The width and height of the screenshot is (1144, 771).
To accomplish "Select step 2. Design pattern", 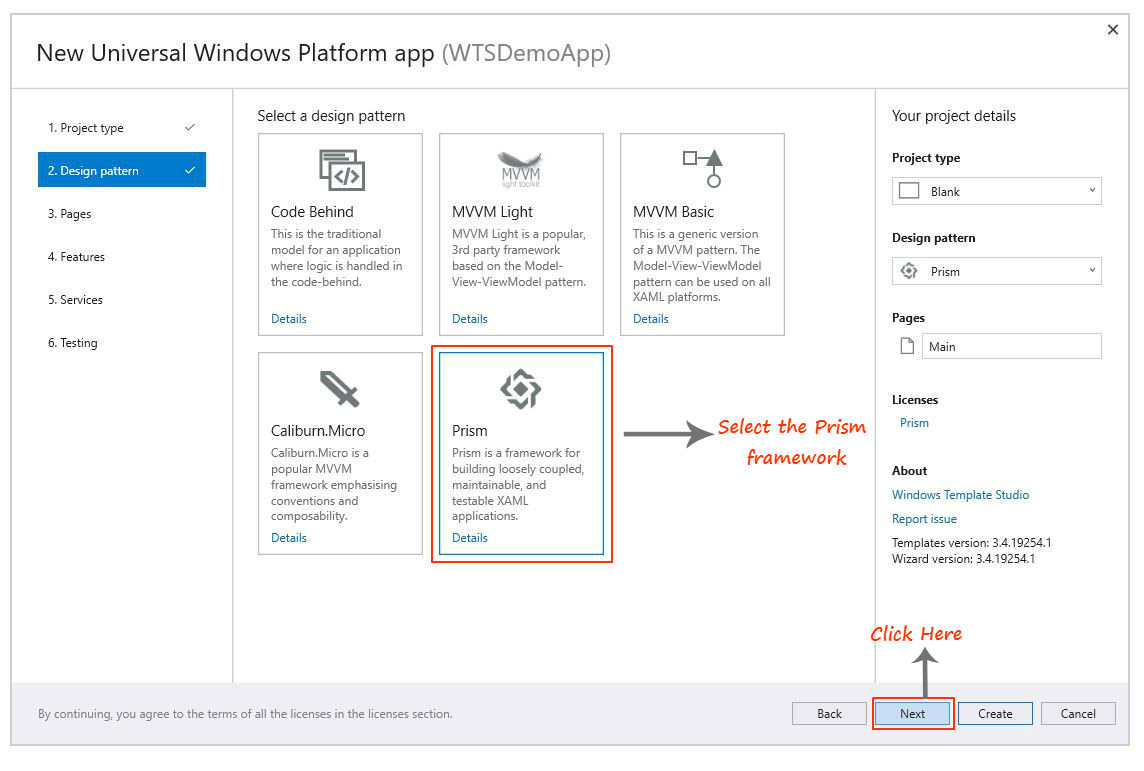I will tap(122, 170).
